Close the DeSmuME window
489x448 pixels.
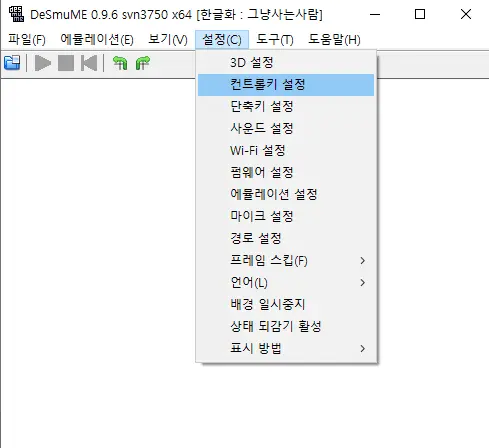466,14
